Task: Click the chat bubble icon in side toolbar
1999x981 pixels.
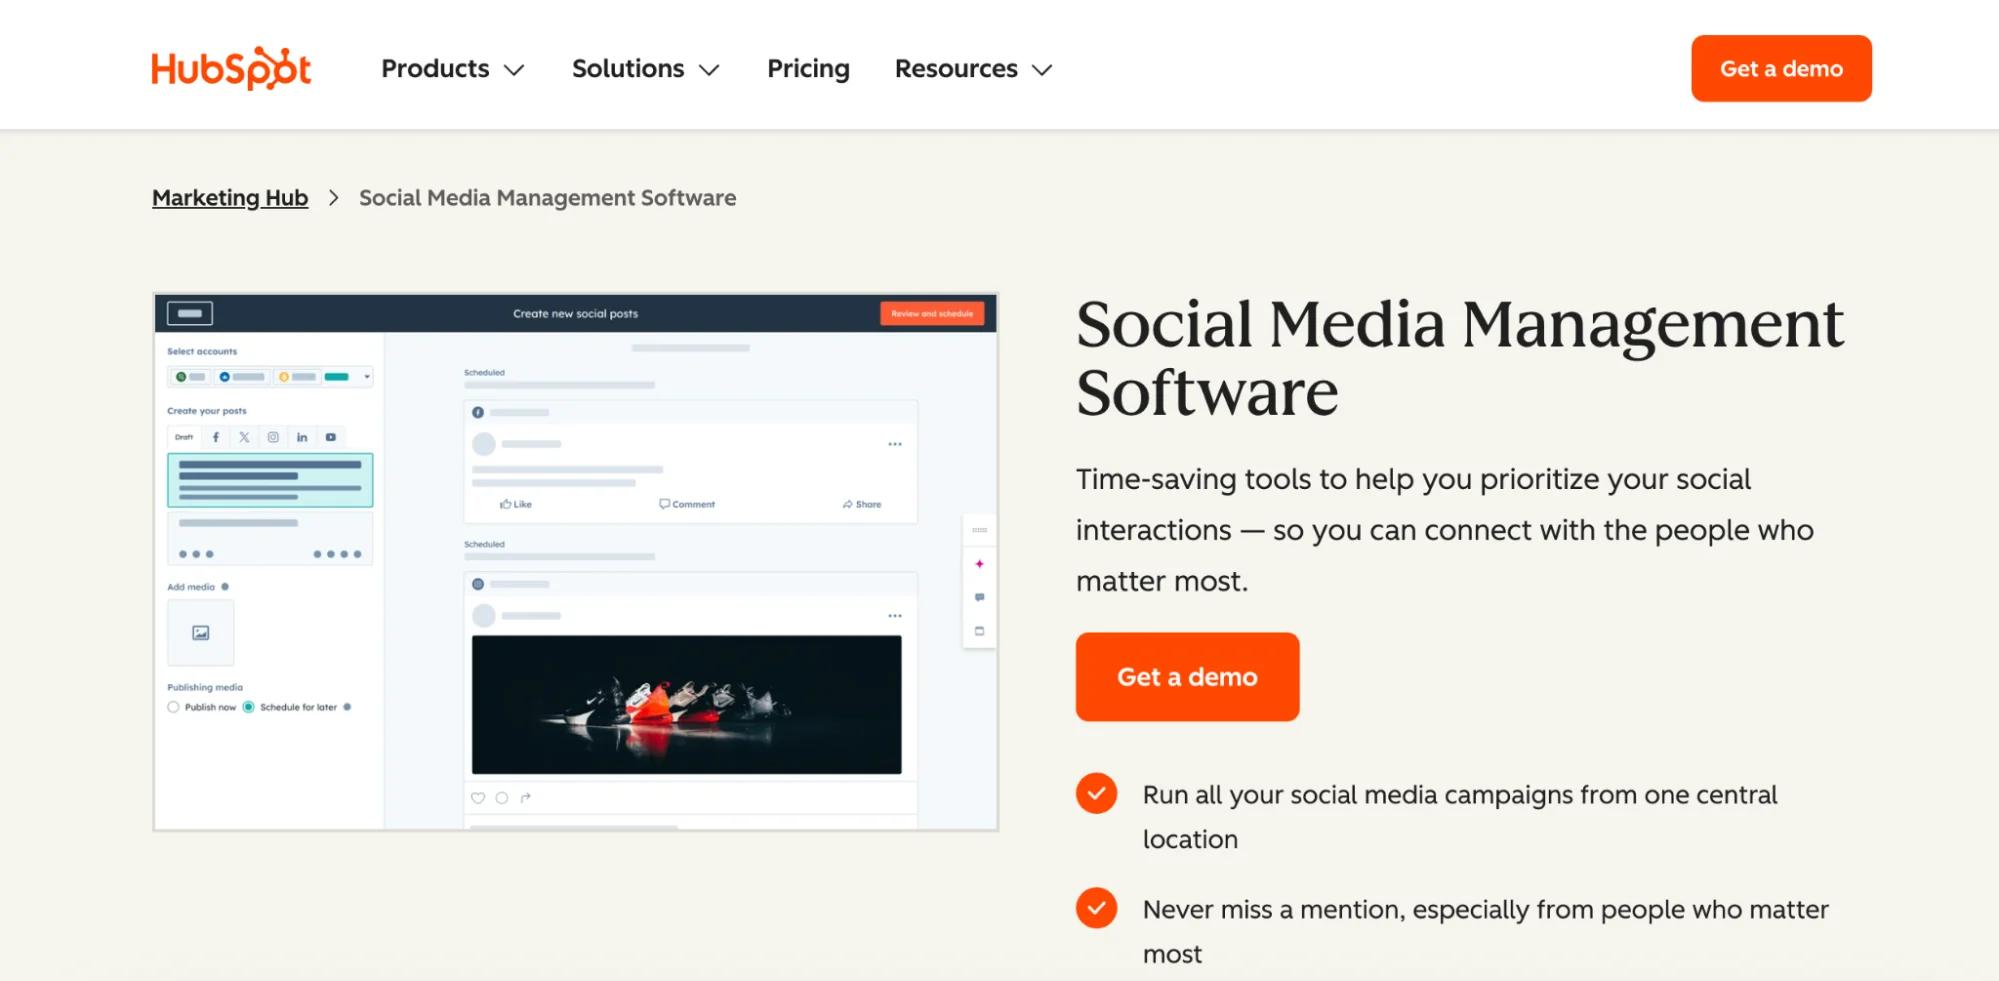Action: click(979, 597)
